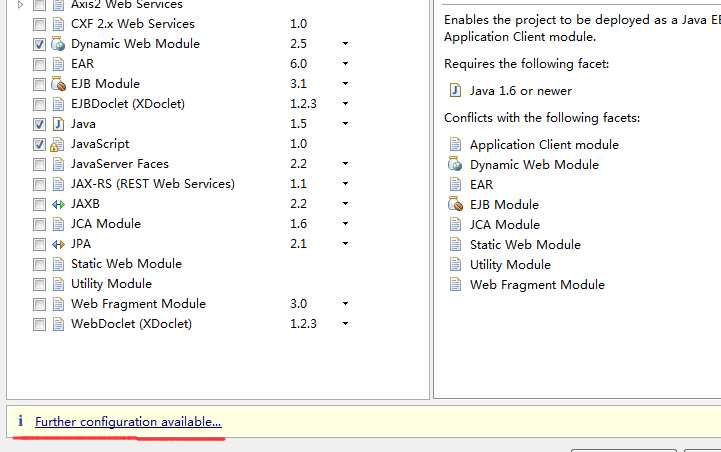Open the Java version 1.5 dropdown
The width and height of the screenshot is (721, 452).
[345, 124]
